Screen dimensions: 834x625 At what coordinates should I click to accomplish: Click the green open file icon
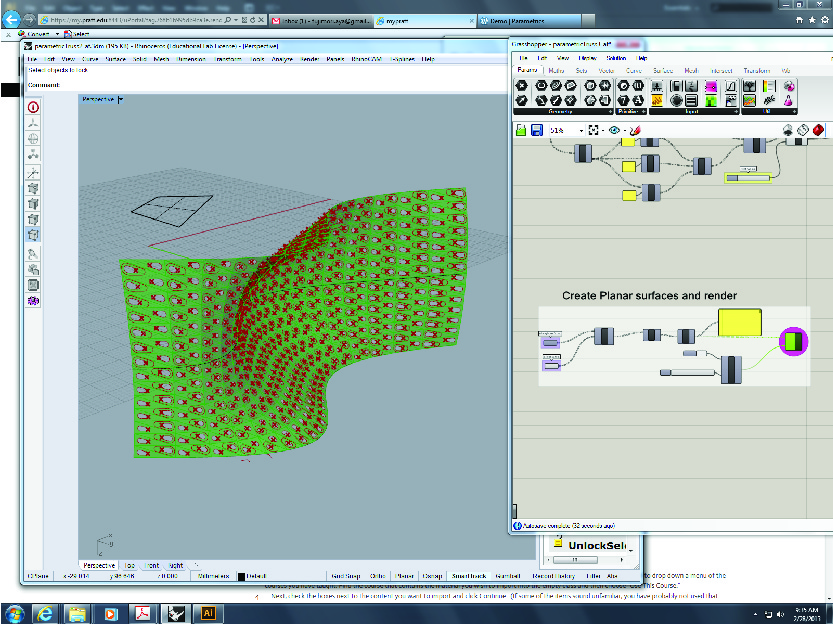click(521, 131)
